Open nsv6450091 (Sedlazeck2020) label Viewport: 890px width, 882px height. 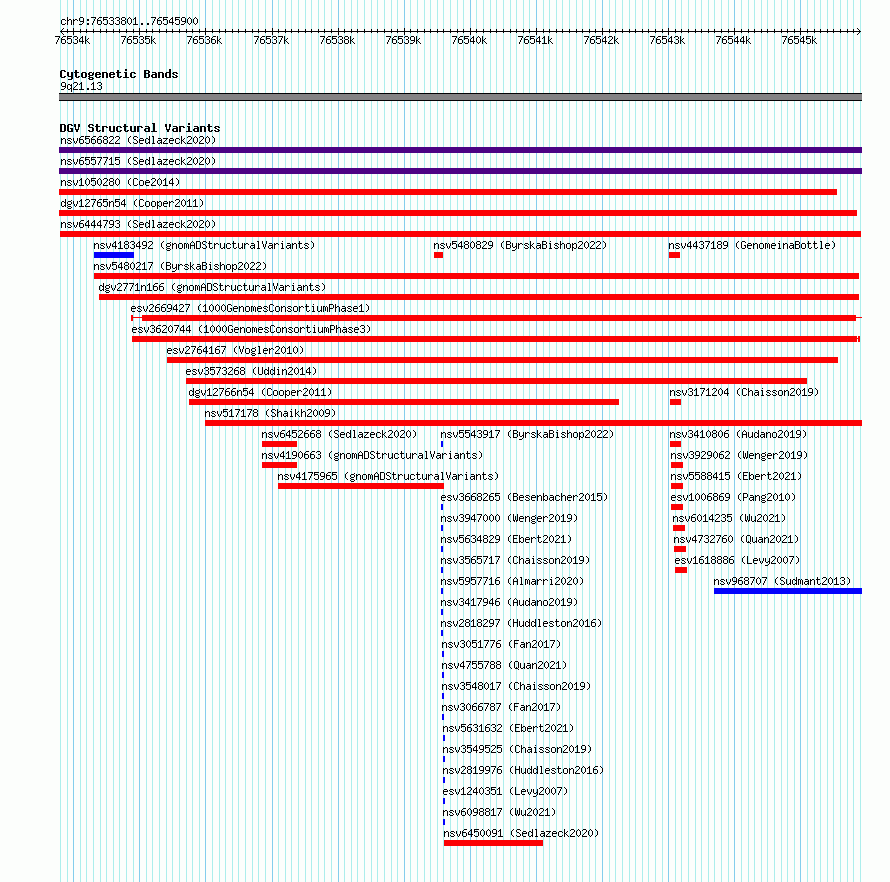pyautogui.click(x=521, y=833)
